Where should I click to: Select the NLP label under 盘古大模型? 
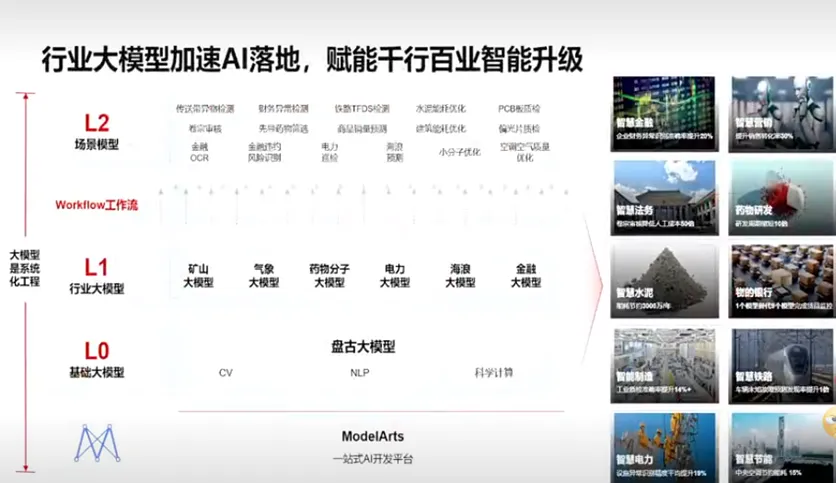point(360,372)
